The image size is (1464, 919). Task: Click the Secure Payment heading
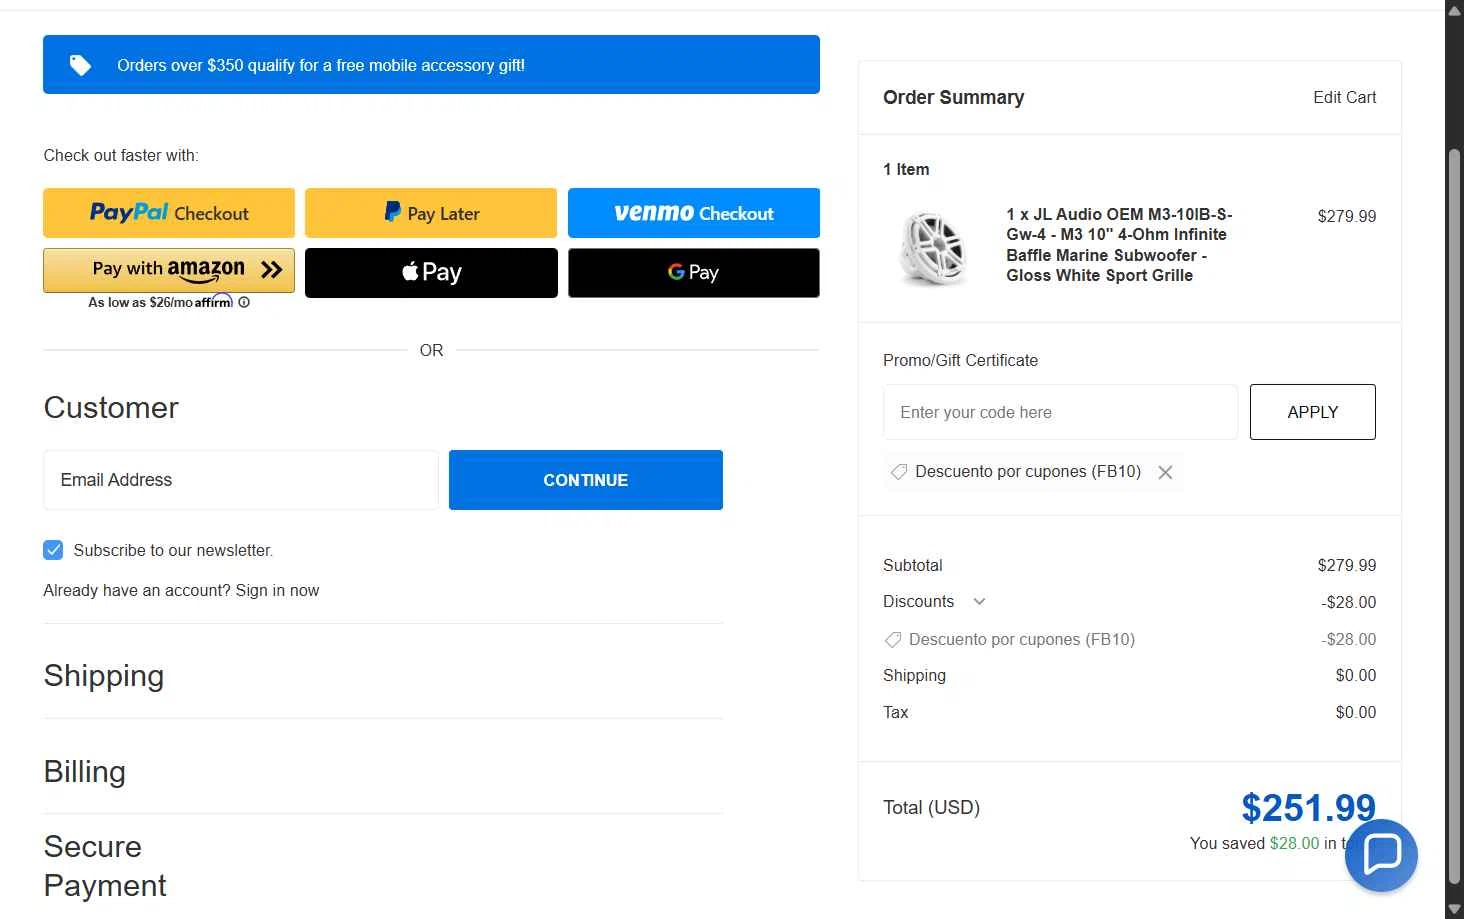click(105, 866)
